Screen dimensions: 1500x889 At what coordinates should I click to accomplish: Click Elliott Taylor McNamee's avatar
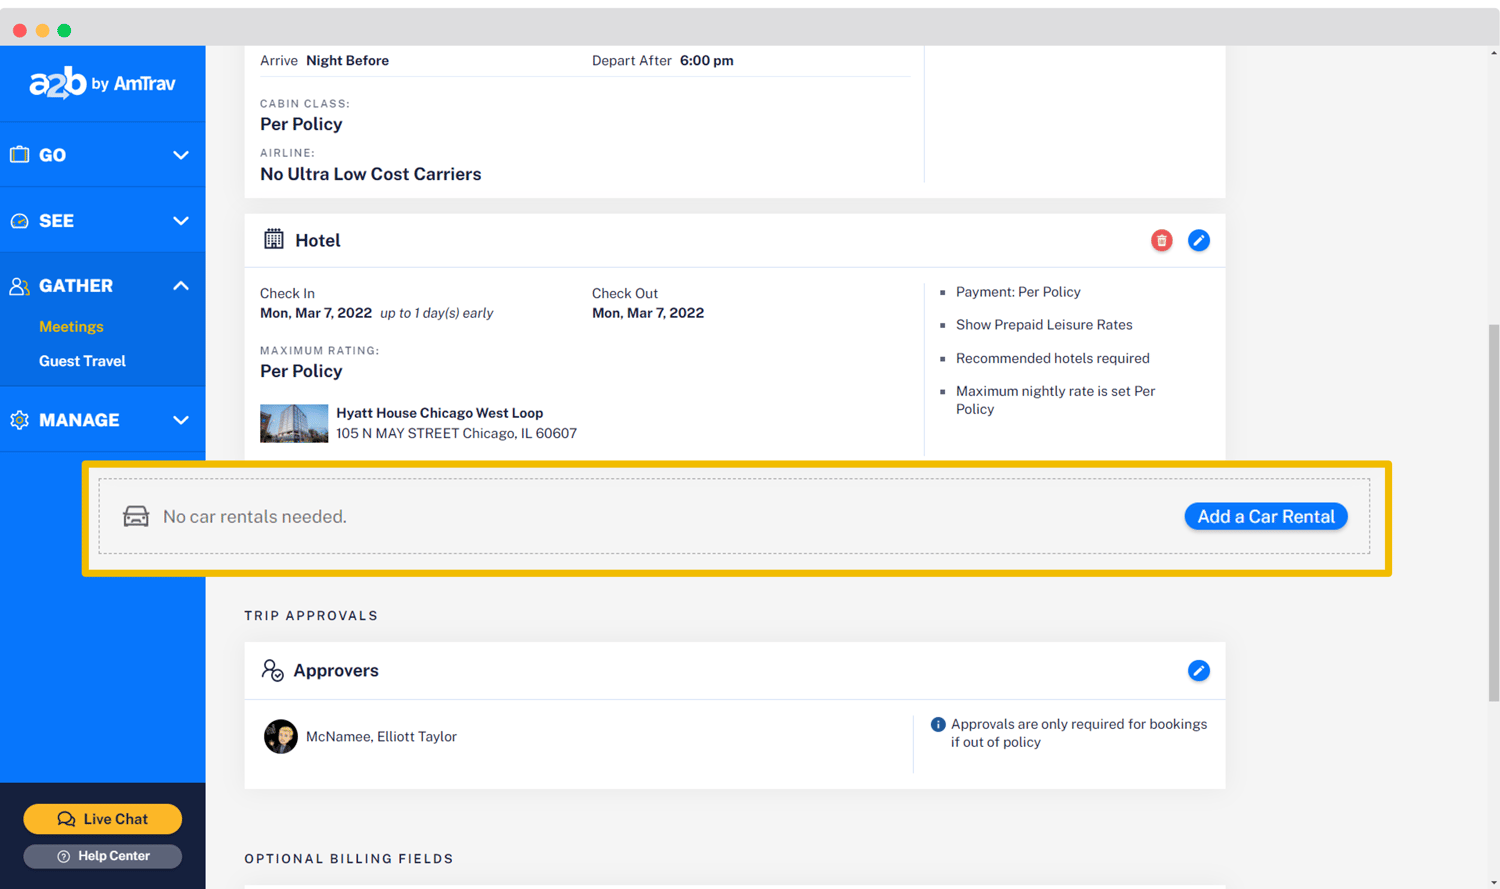pos(280,736)
